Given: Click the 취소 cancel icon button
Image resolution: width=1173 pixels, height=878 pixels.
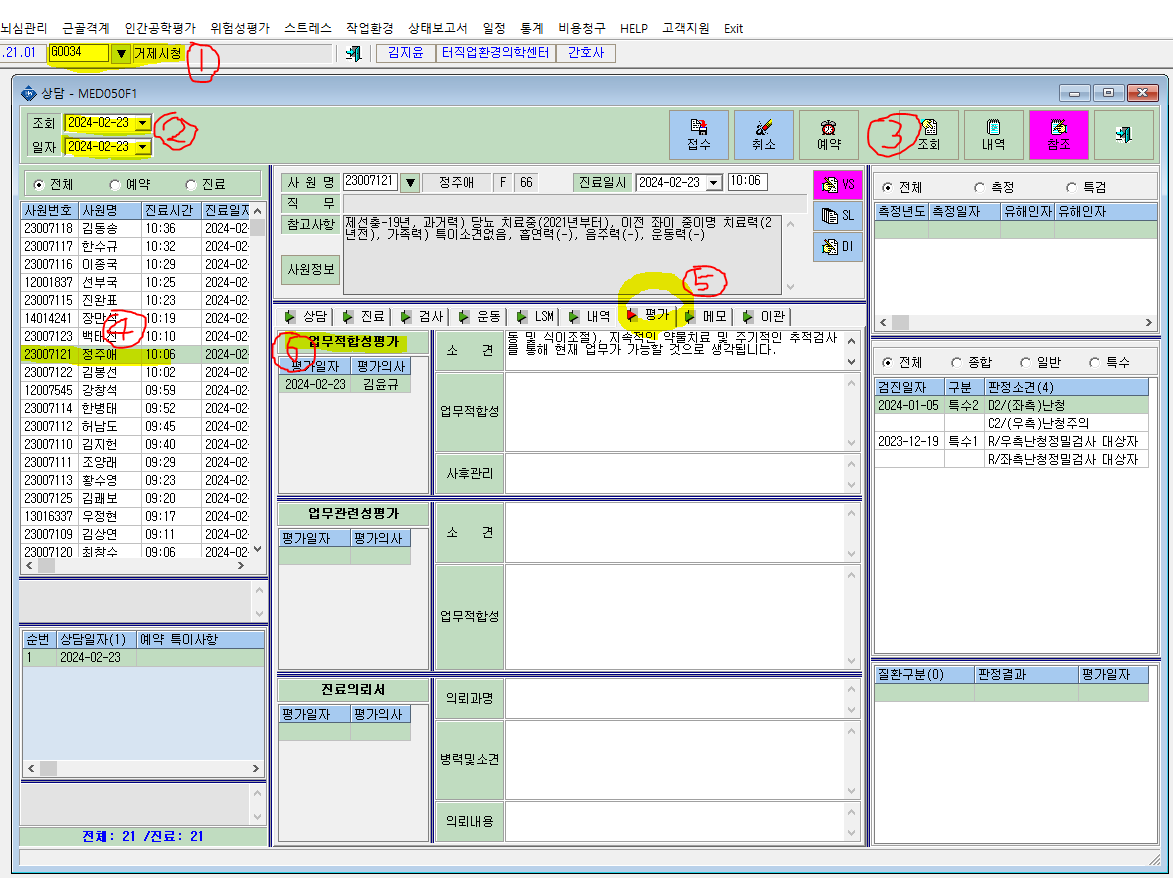Looking at the screenshot, I should pos(764,135).
